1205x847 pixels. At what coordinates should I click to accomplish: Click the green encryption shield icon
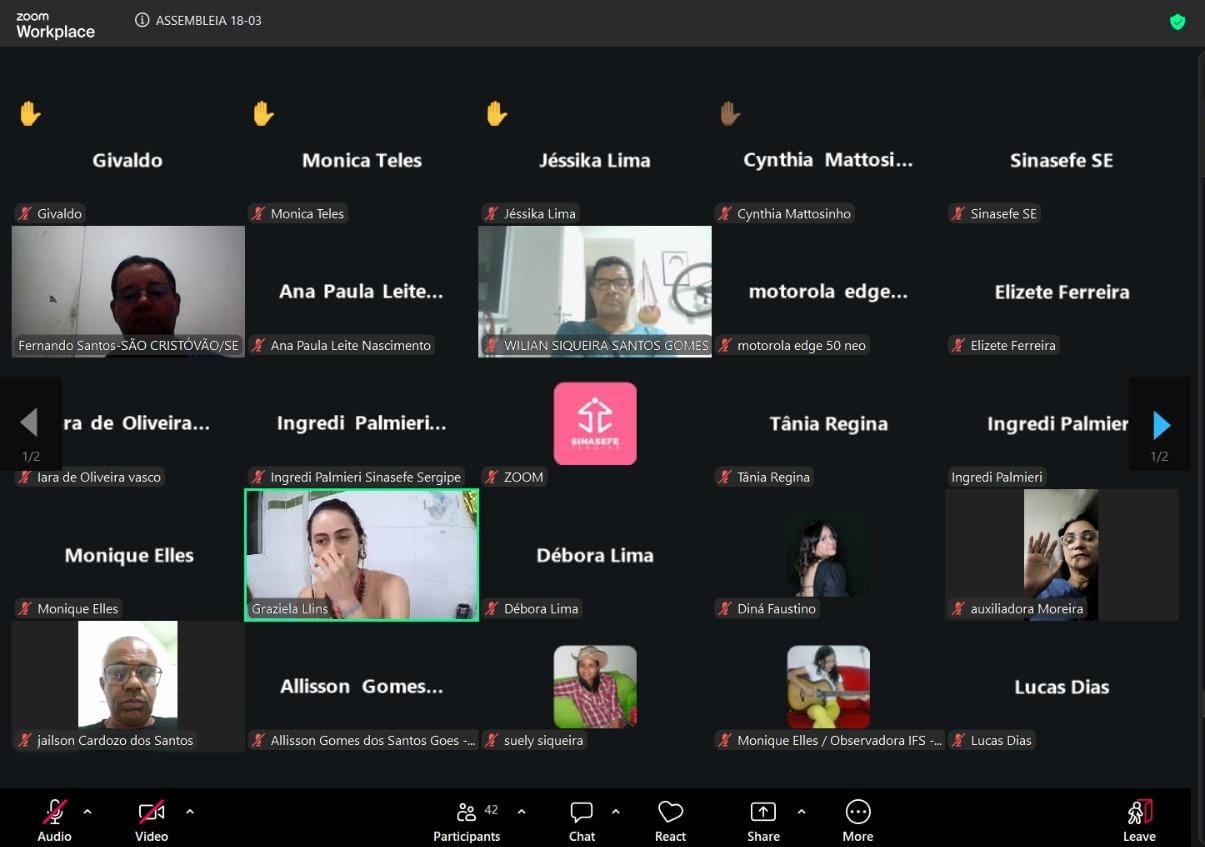(1177, 21)
